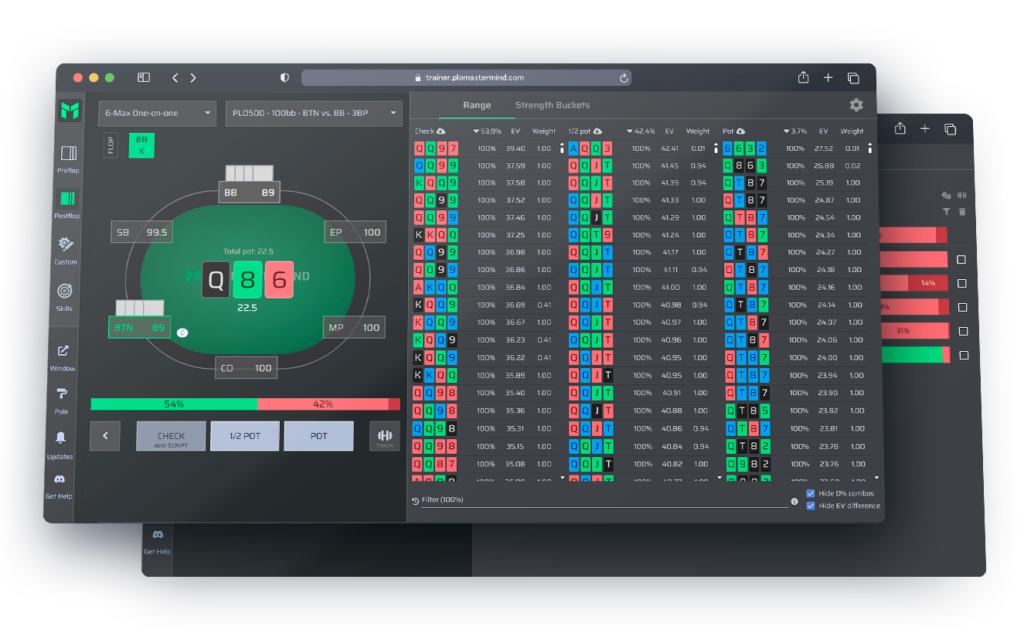Uncheck Hide 0% combos
Viewport: 1024px width, 634px height.
pyautogui.click(x=811, y=493)
